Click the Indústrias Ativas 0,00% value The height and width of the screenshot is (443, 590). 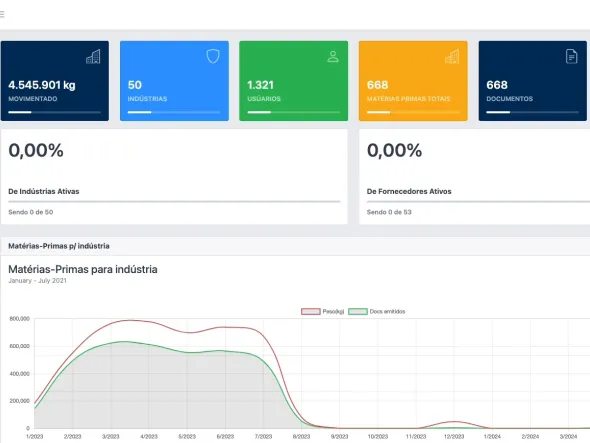pyautogui.click(x=36, y=150)
